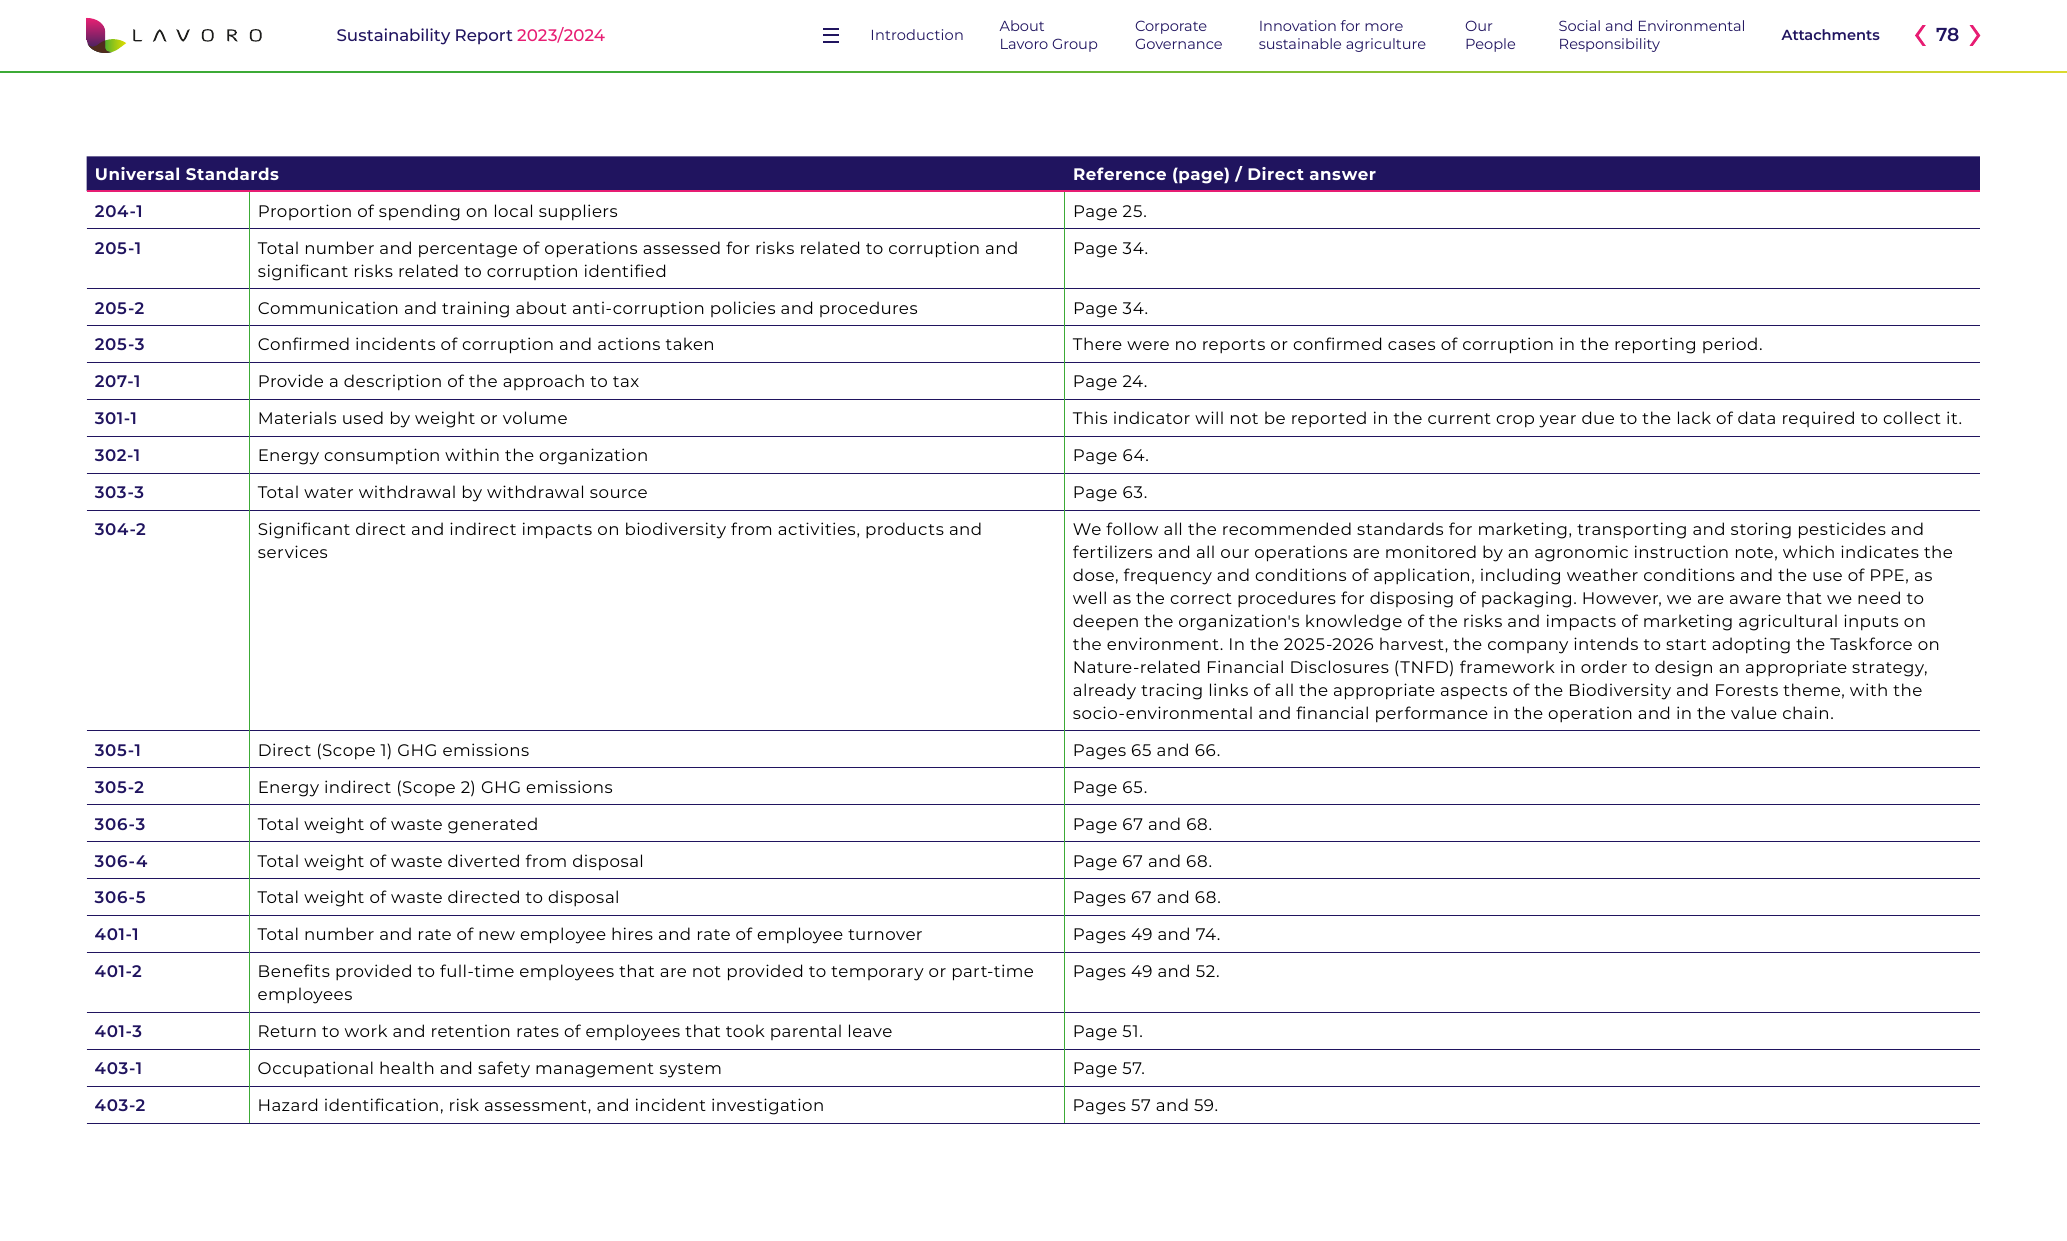
Task: Select the 305-2 standard code
Action: [x=119, y=787]
